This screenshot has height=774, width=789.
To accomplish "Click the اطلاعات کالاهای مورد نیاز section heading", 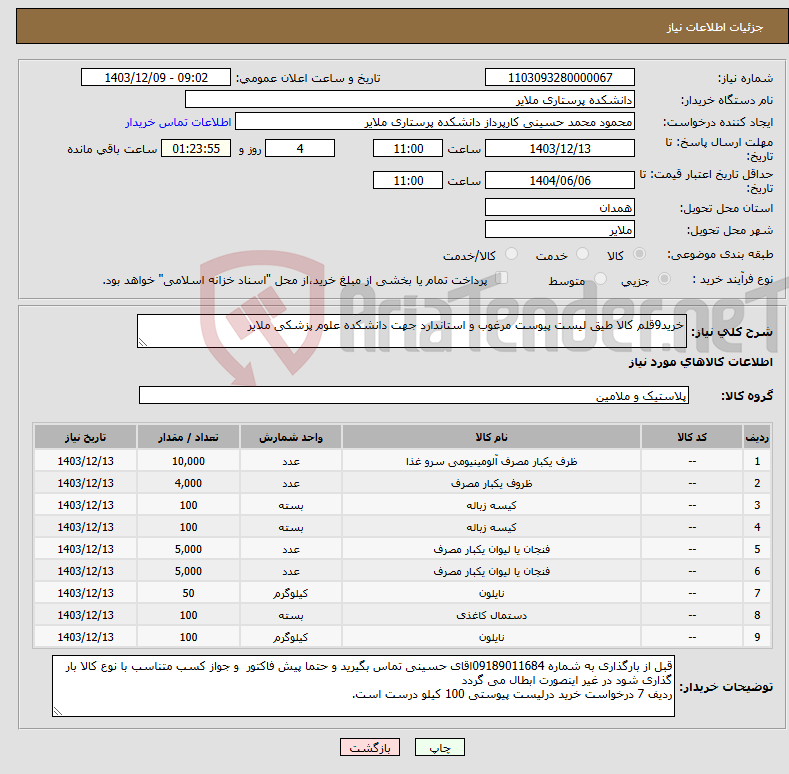I will [x=700, y=362].
